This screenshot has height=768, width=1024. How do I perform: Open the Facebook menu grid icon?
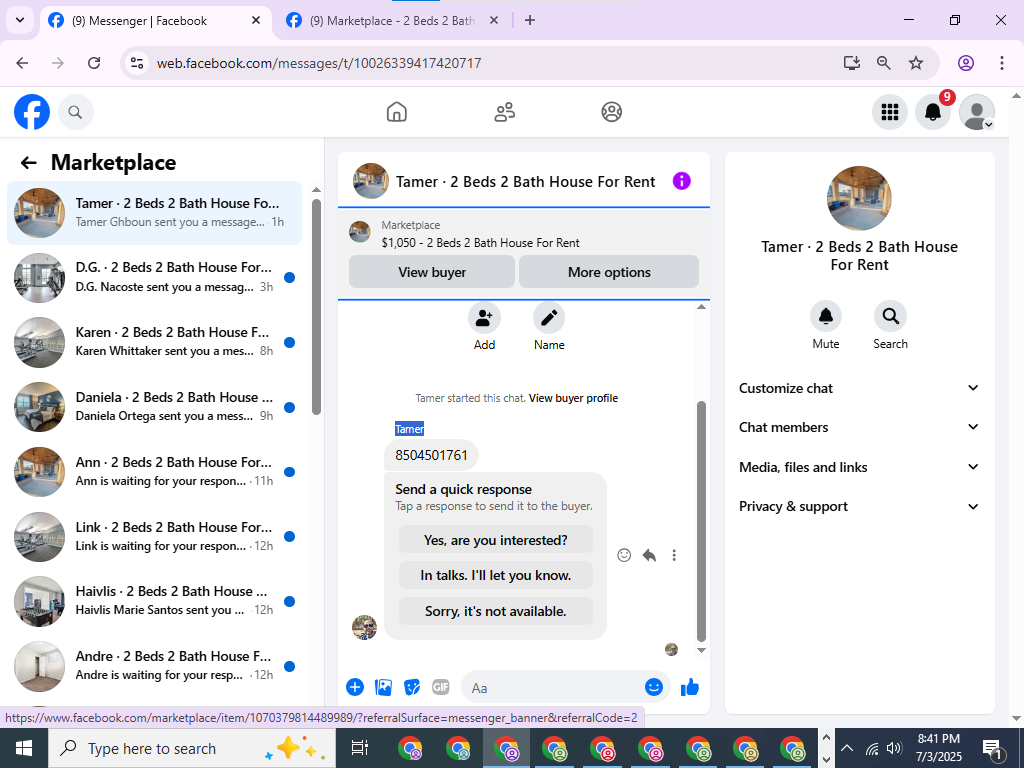pyautogui.click(x=889, y=112)
